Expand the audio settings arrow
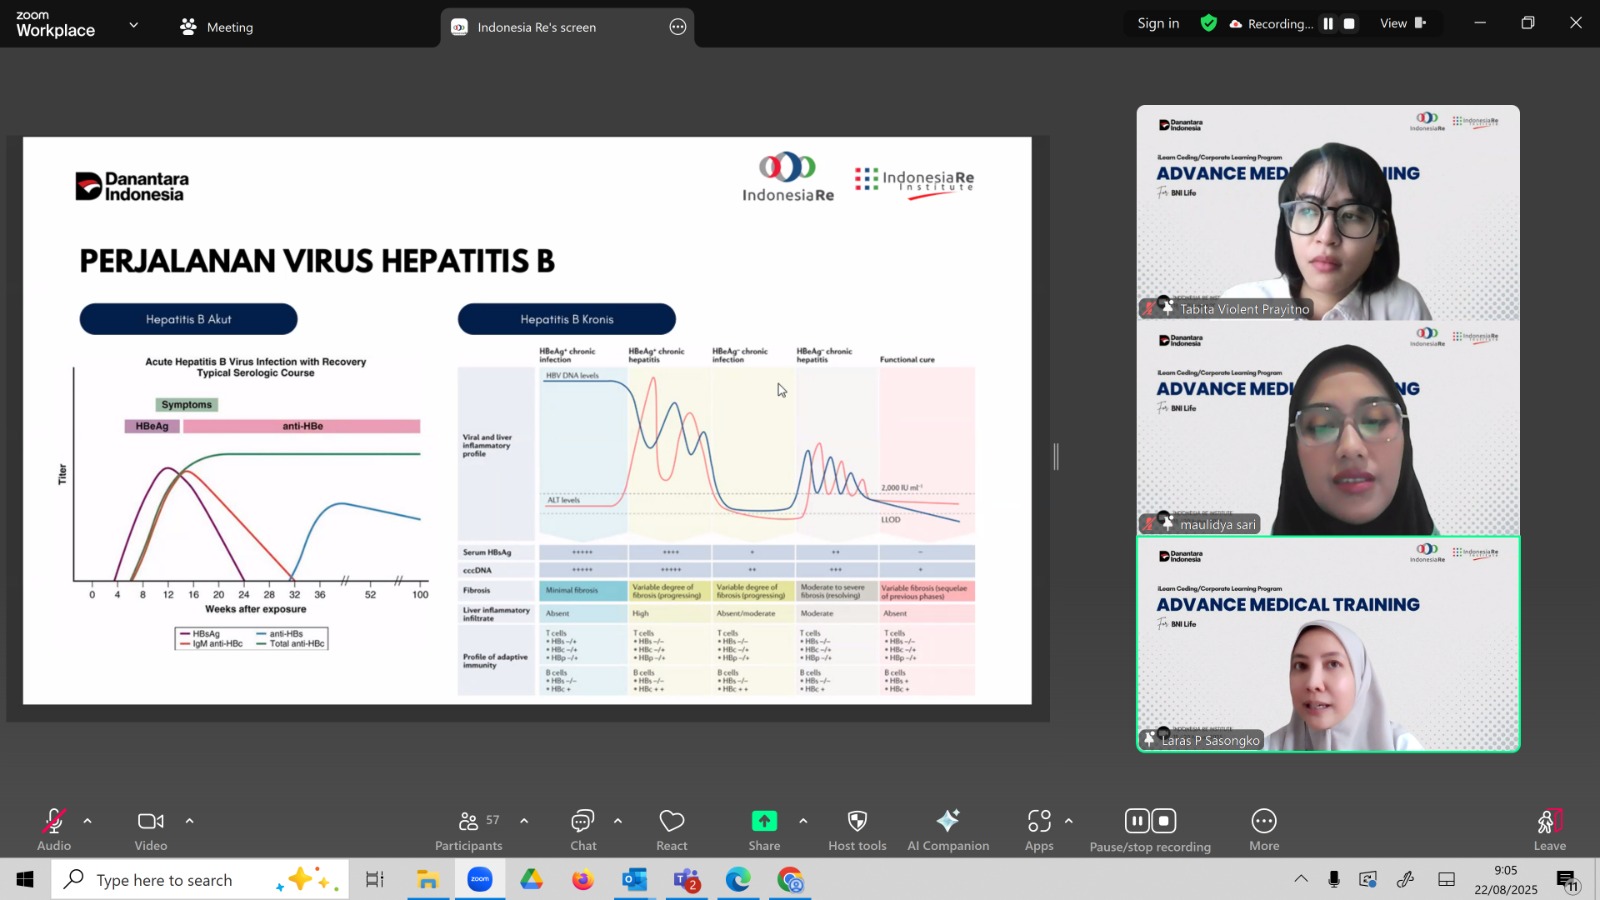1600x900 pixels. [88, 821]
